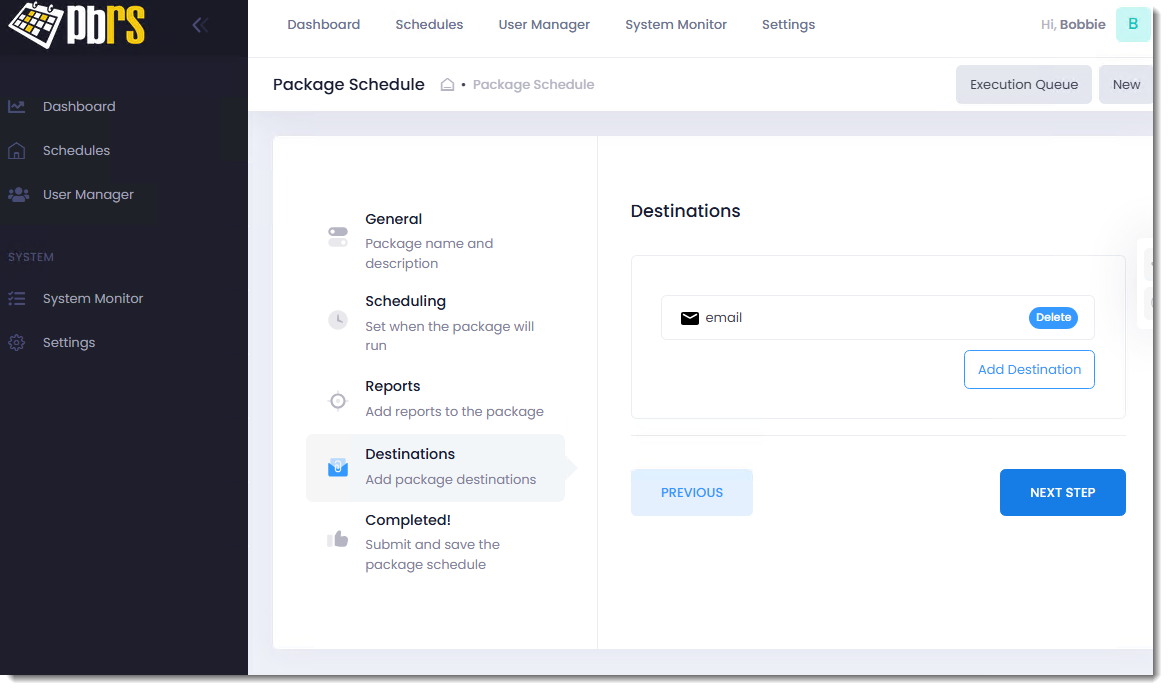Open System Monitor in top navigation
This screenshot has height=690, width=1168.
click(676, 25)
